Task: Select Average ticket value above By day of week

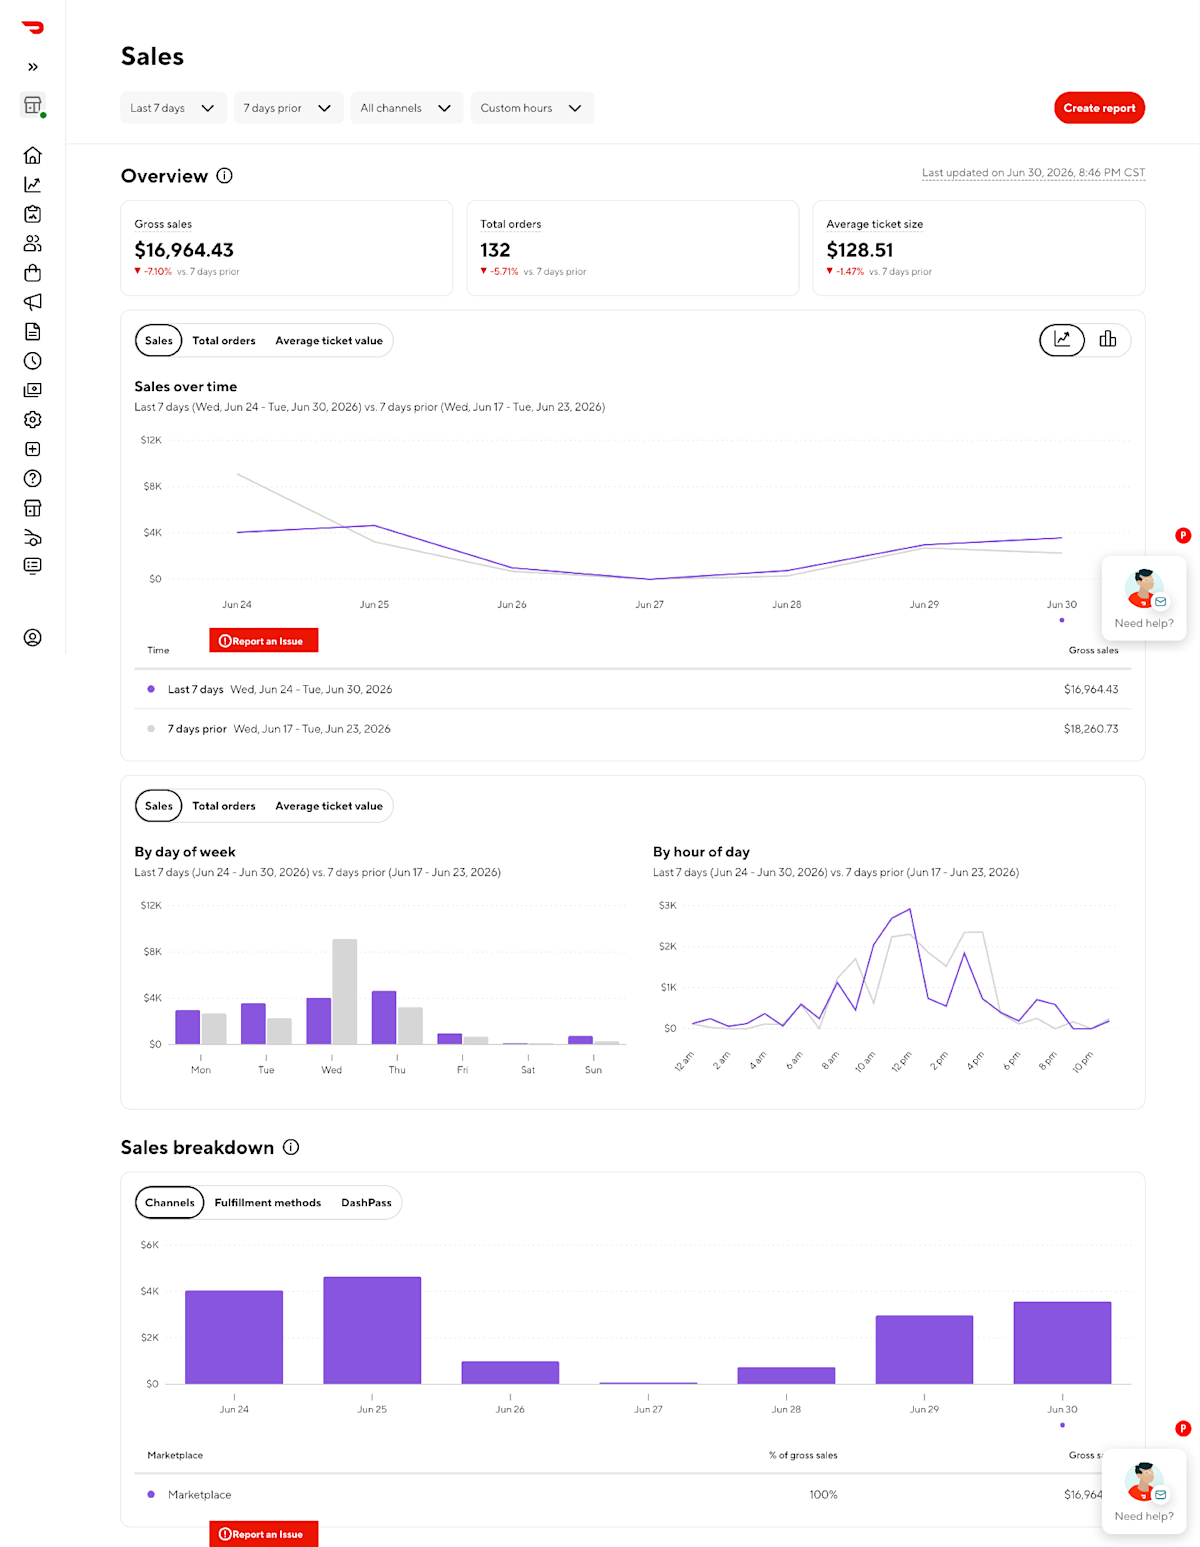Action: click(329, 806)
